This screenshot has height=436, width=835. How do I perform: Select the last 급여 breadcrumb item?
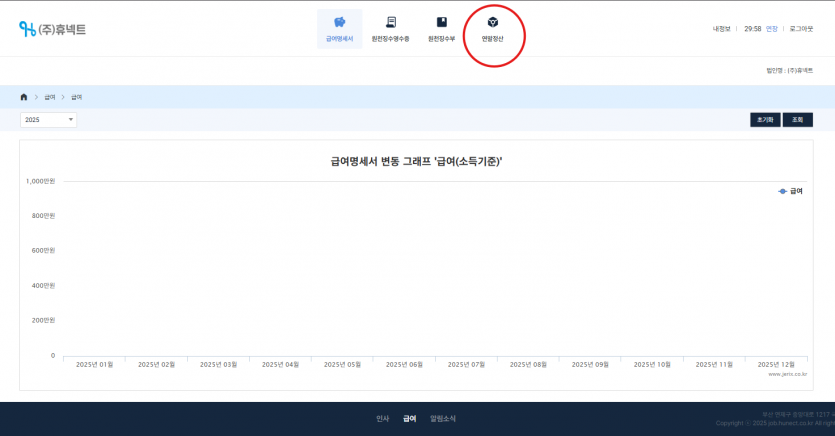76,97
